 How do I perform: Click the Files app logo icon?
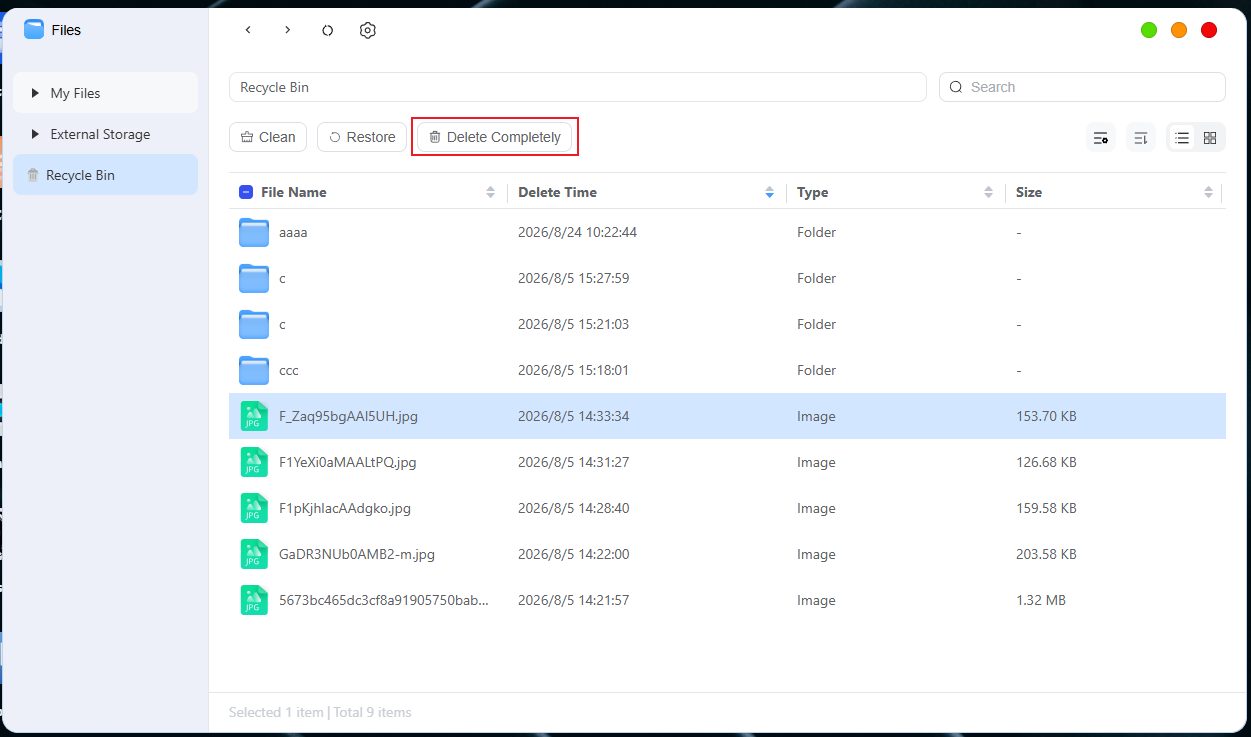pyautogui.click(x=34, y=29)
